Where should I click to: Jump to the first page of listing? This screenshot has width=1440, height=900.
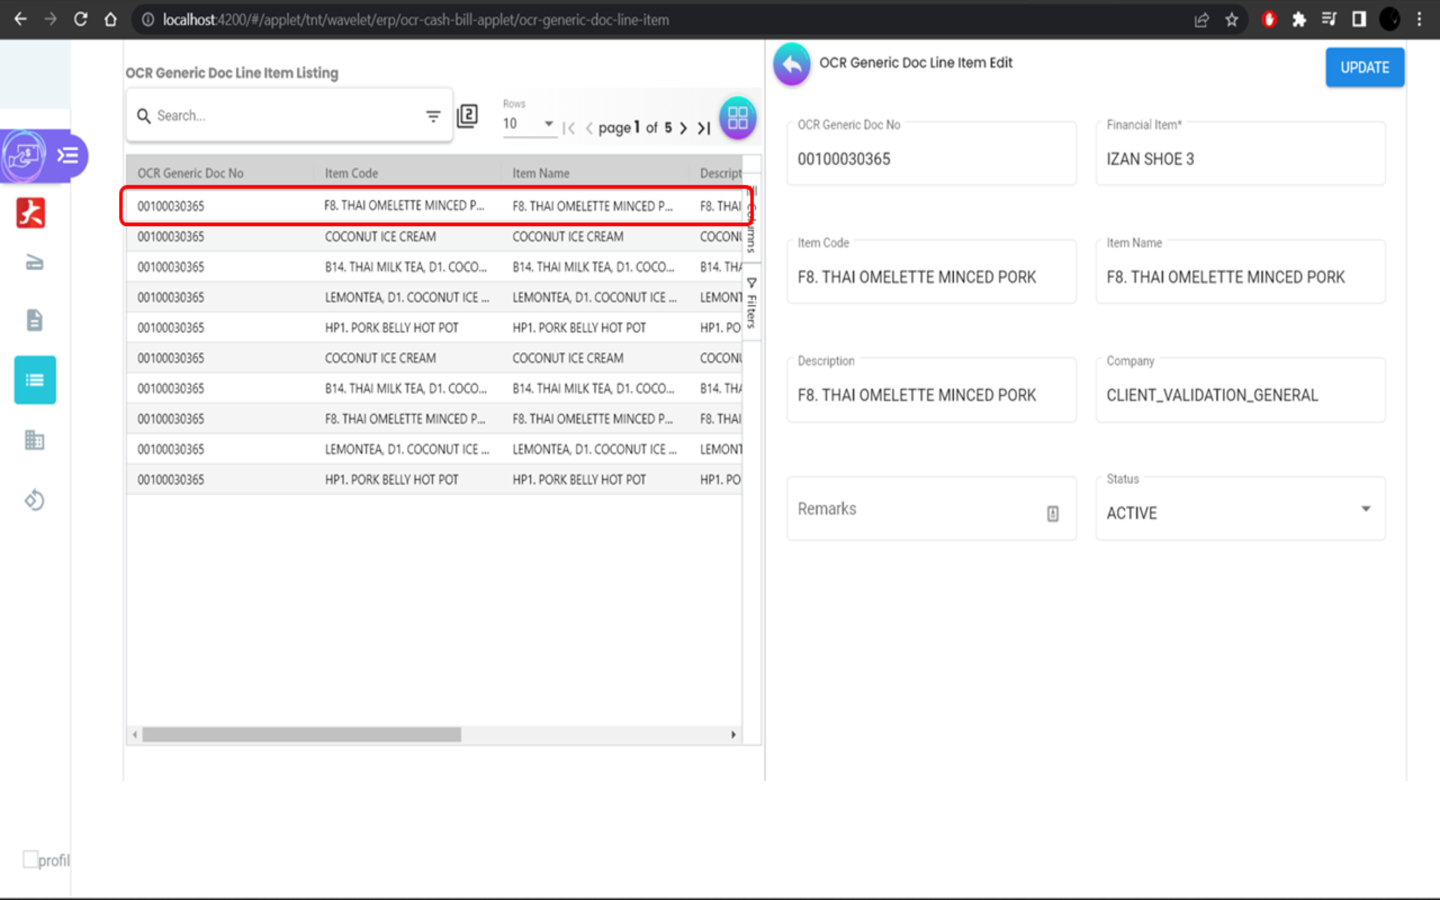569,128
